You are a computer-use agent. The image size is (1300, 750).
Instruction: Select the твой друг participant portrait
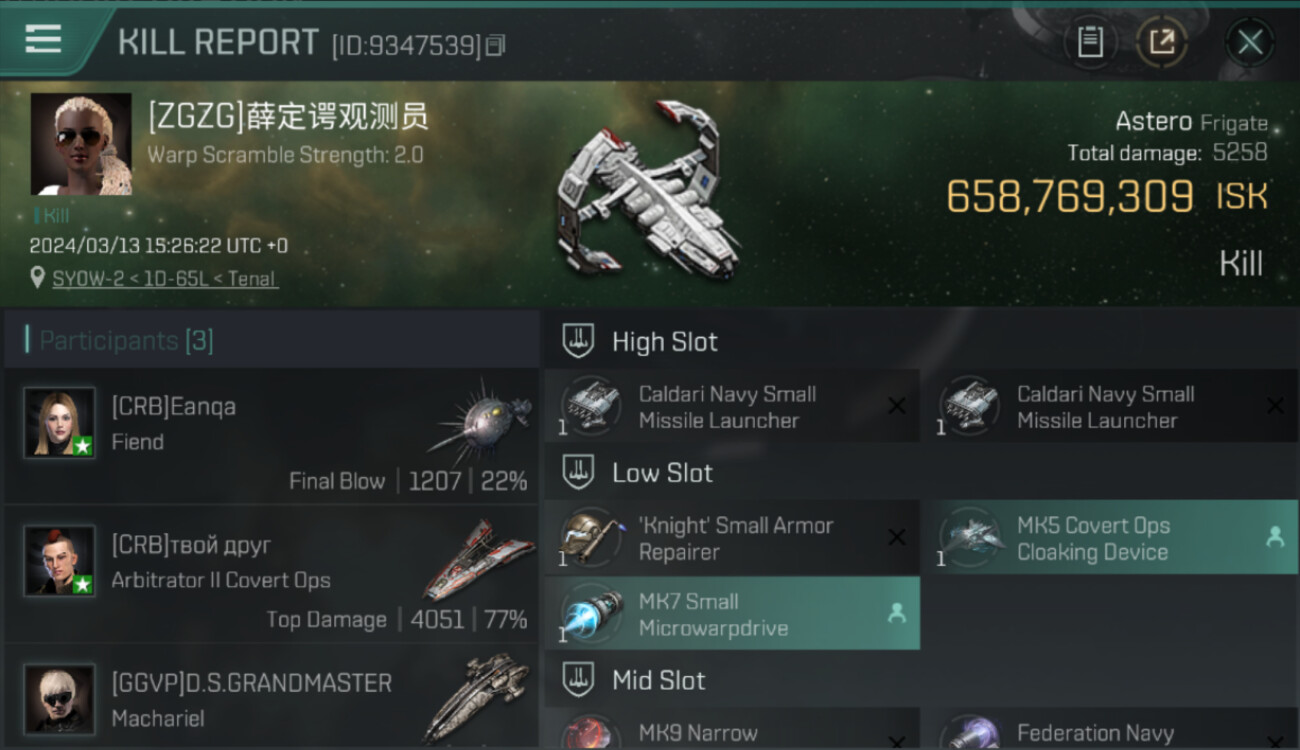(60, 561)
